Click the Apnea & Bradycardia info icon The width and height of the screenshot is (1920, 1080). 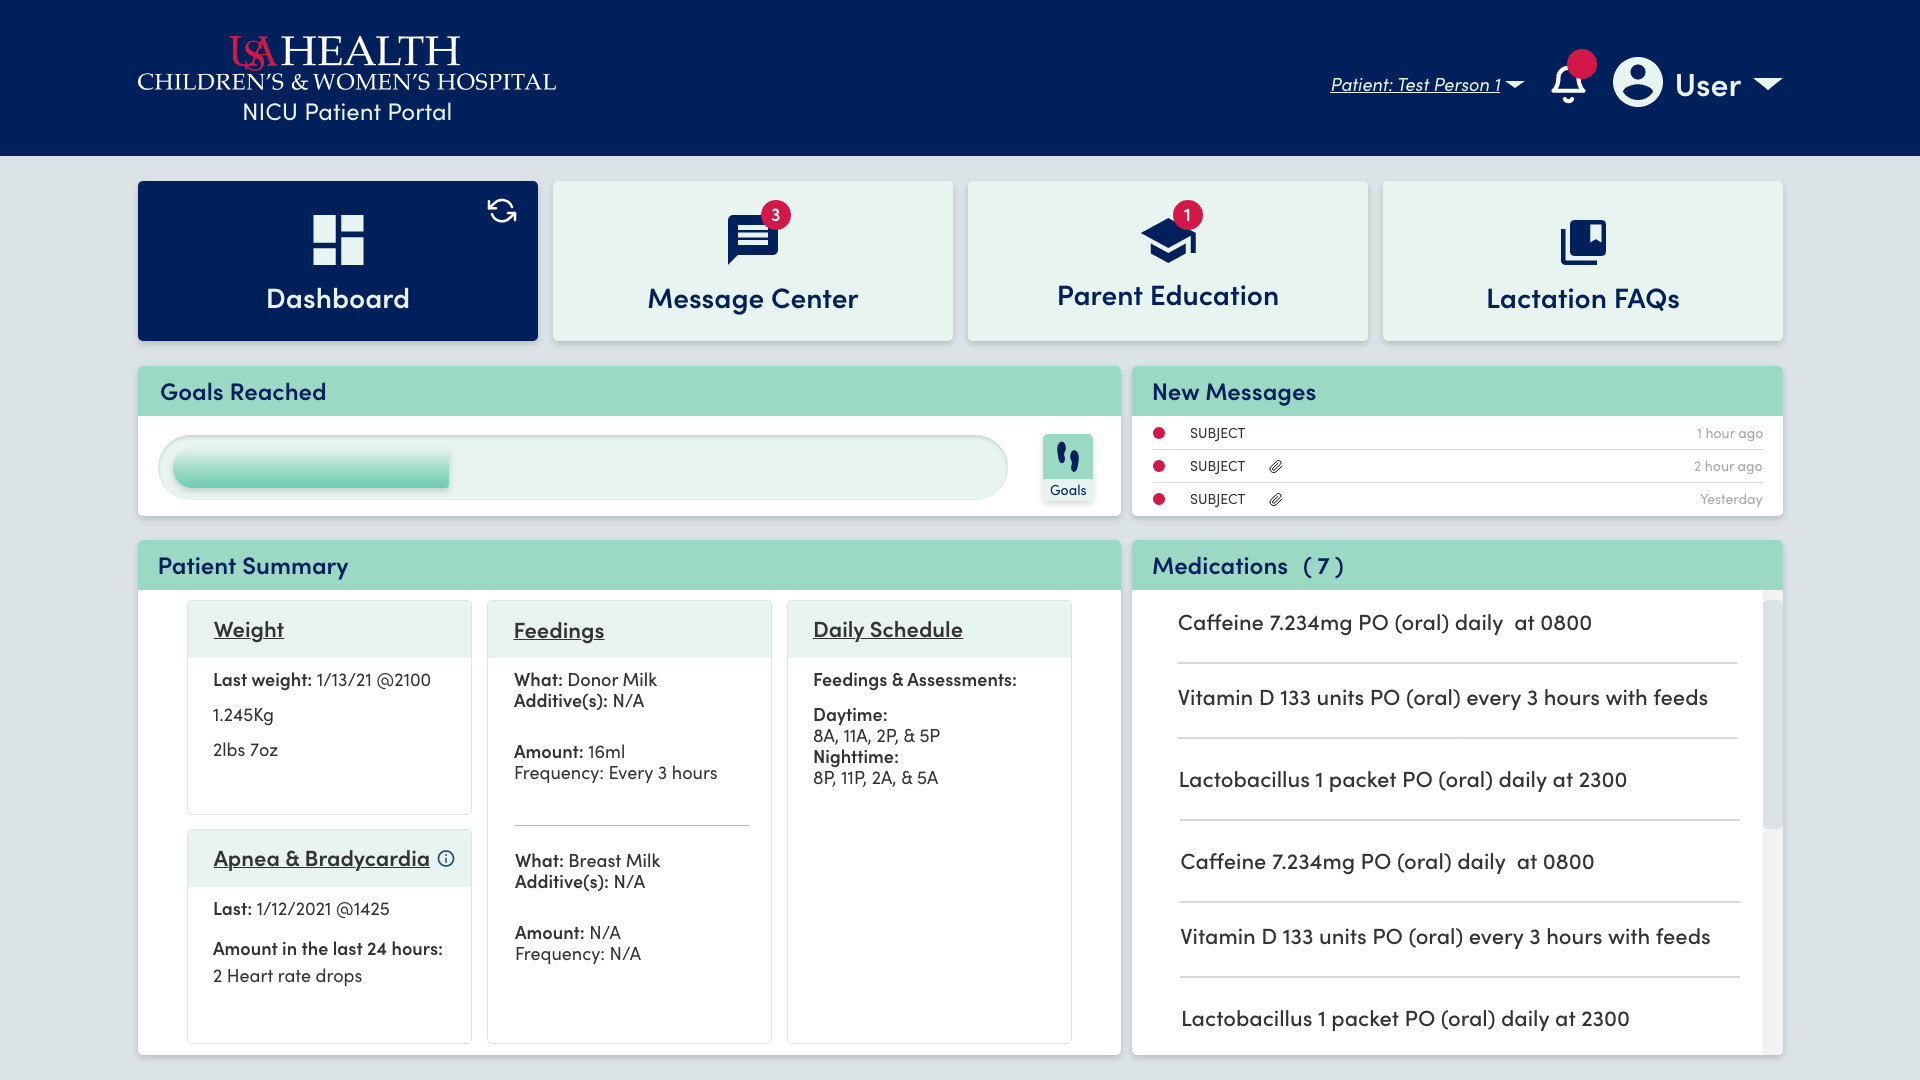coord(446,859)
